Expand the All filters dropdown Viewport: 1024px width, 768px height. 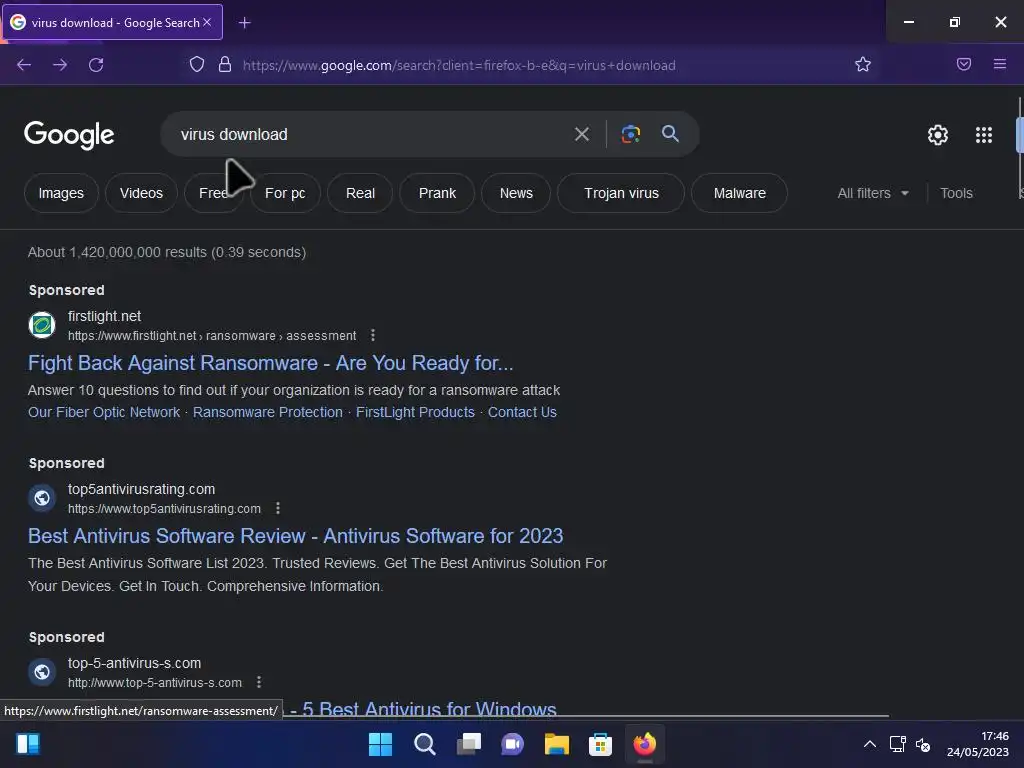click(x=872, y=193)
